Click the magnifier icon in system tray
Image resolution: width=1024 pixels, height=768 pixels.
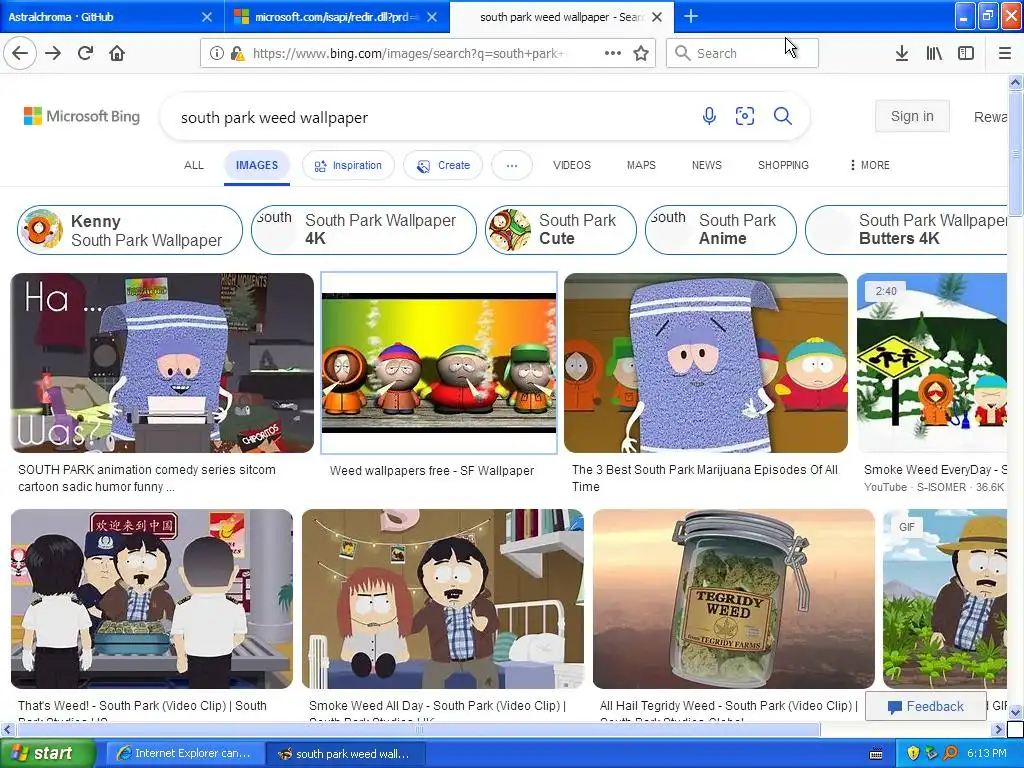tap(950, 753)
